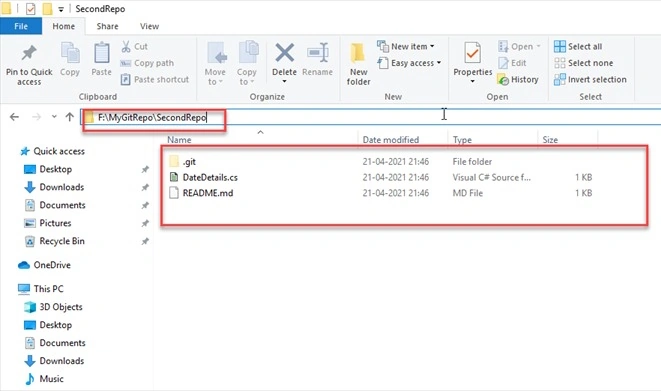Switch to the Share ribbon tab
The image size is (661, 391).
pyautogui.click(x=107, y=26)
